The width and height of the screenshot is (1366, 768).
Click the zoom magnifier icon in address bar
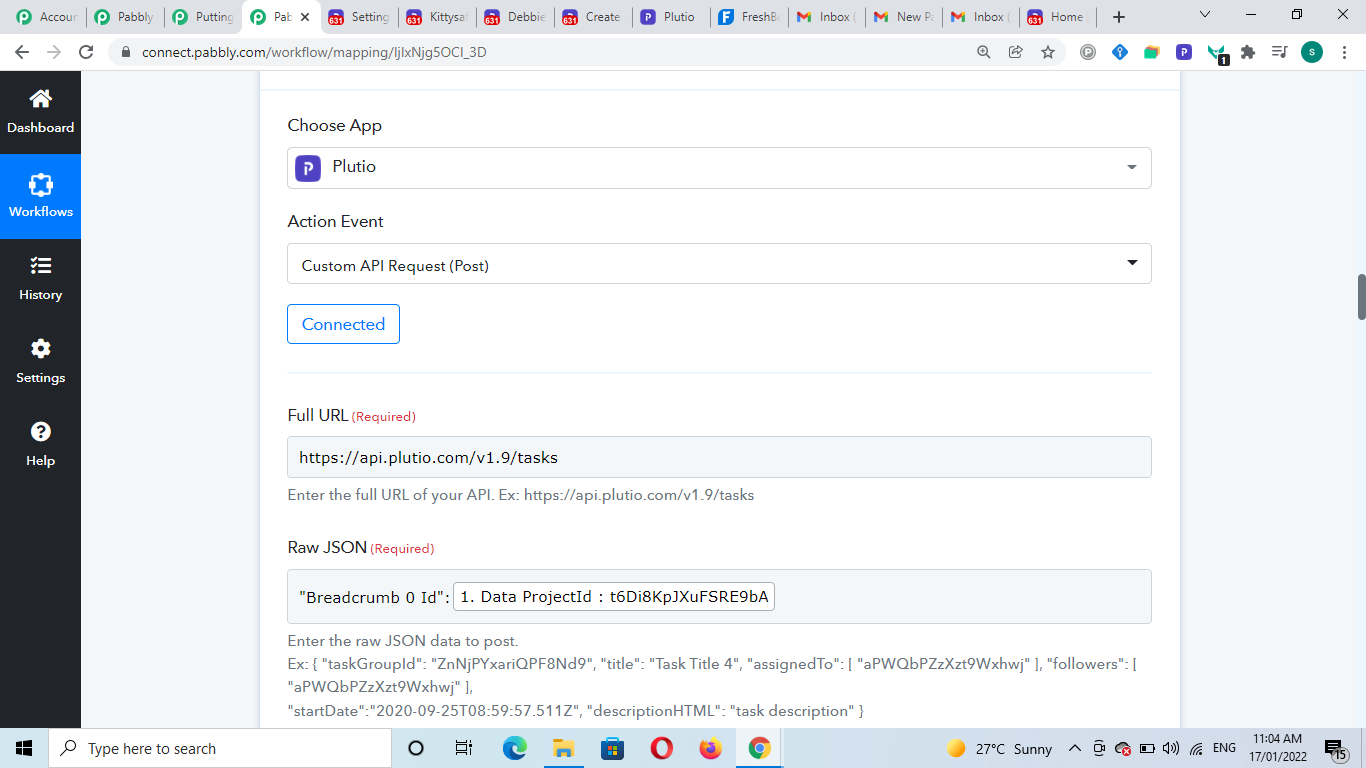[x=984, y=52]
